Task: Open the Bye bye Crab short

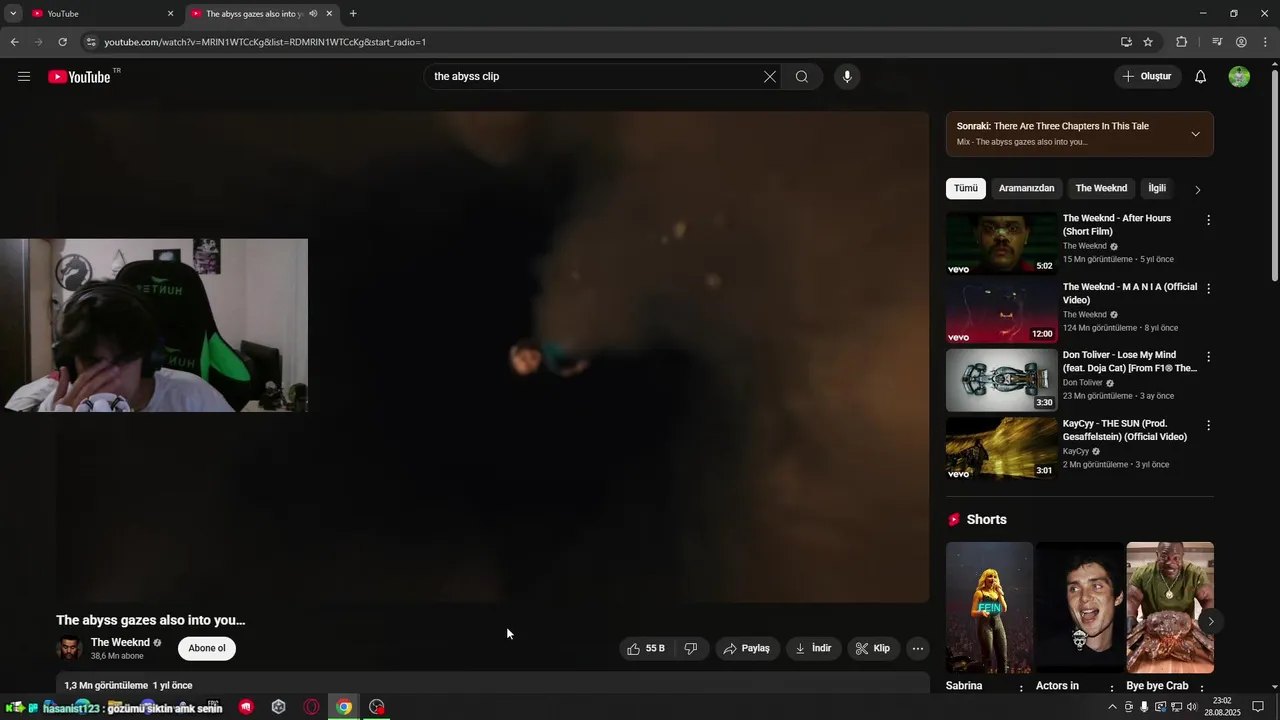Action: pos(1170,608)
